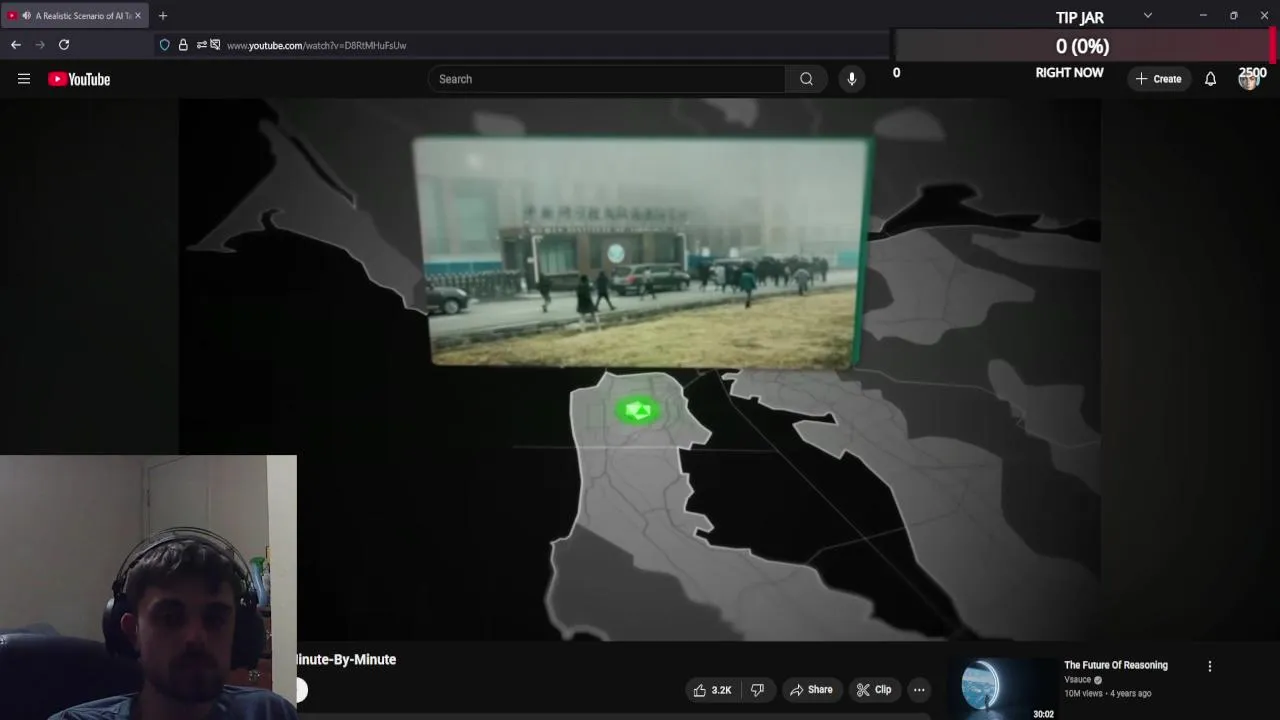Click the browser forward arrow
This screenshot has width=1280, height=720.
[x=40, y=45]
